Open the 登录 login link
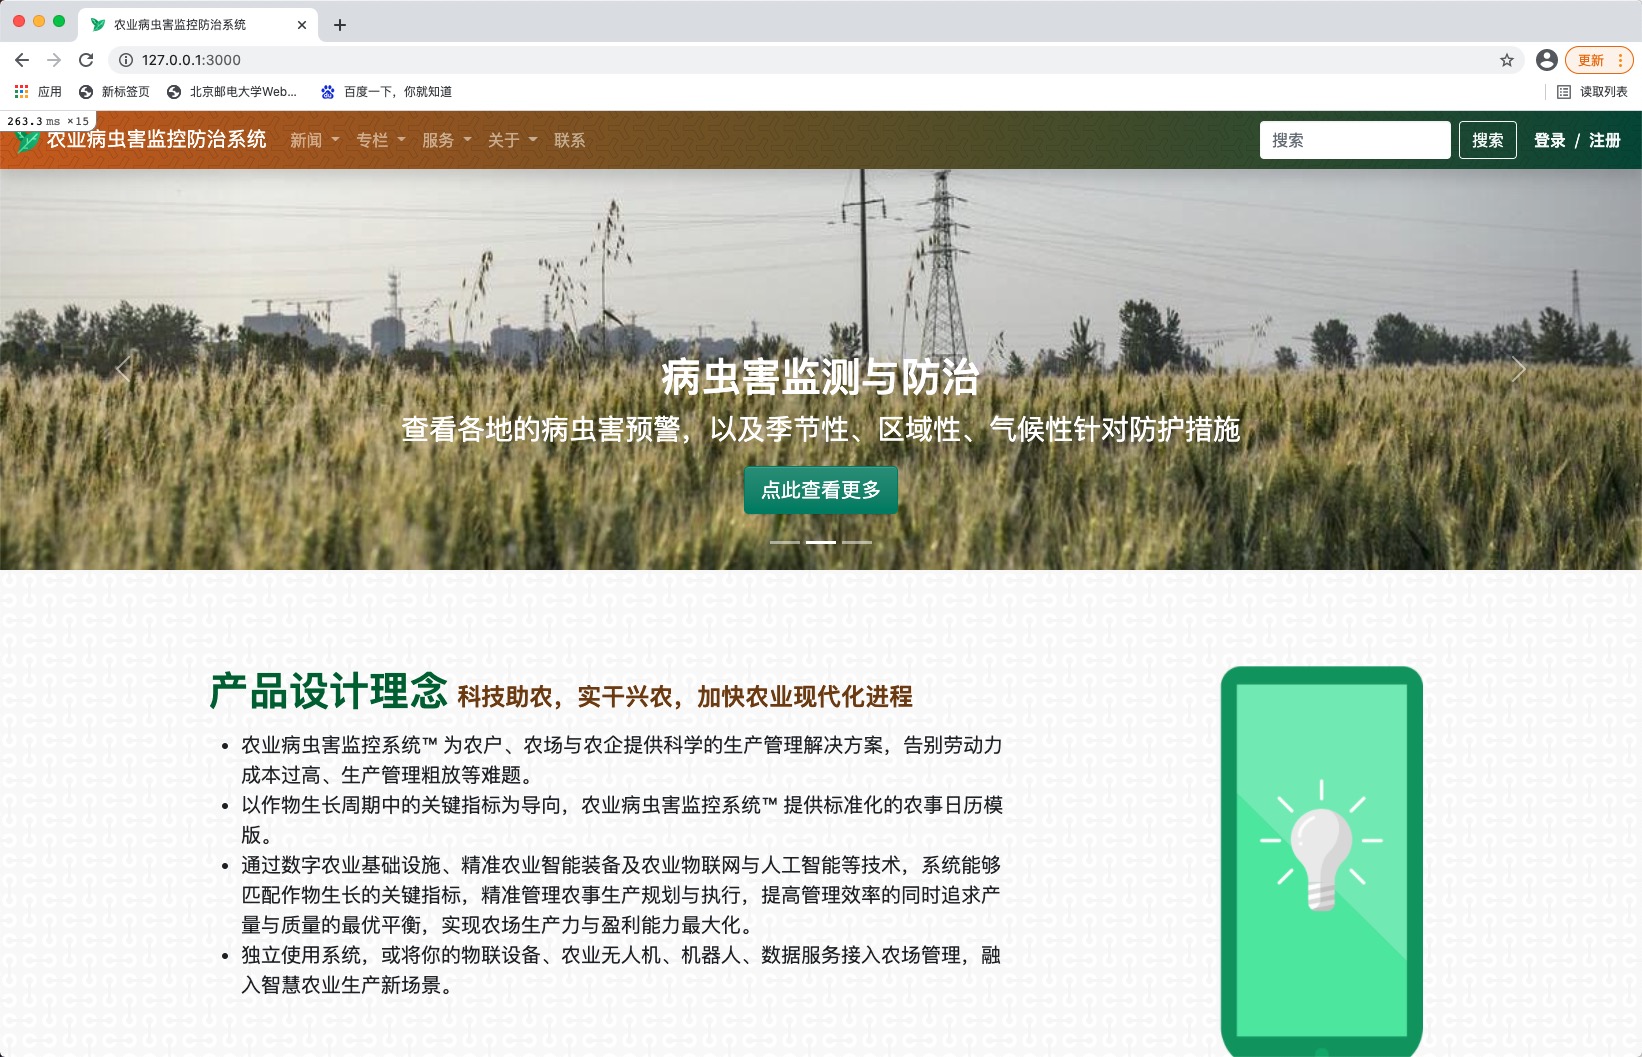1642x1057 pixels. pyautogui.click(x=1551, y=140)
